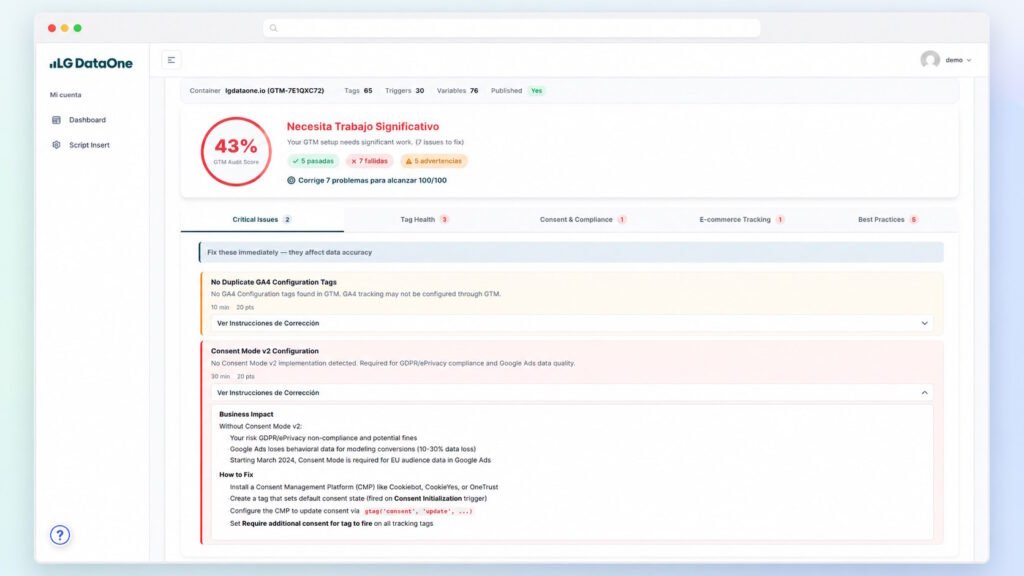Viewport: 1024px width, 576px height.
Task: Collapse instructions for Consent Mode v2 Configuration
Action: [x=570, y=392]
